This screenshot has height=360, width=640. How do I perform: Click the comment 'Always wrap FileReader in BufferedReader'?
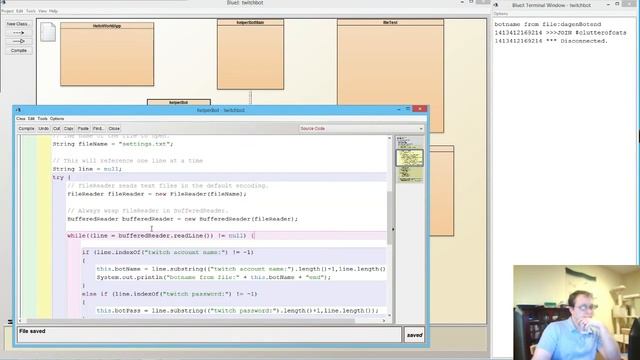pos(147,211)
